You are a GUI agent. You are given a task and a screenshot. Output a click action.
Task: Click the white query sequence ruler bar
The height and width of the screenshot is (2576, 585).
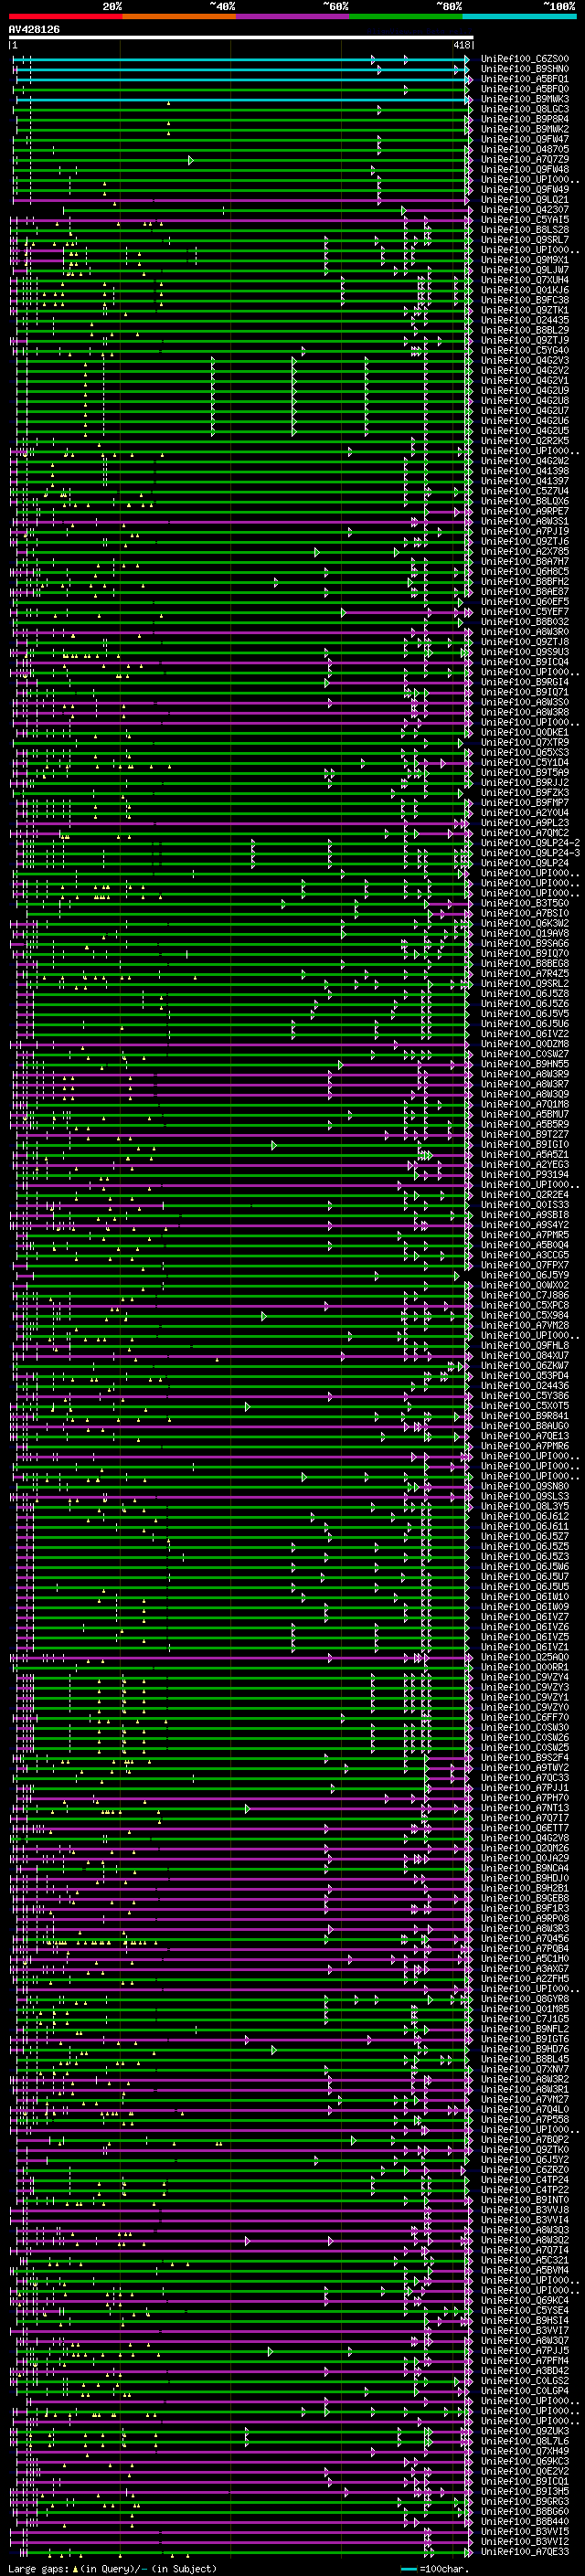point(241,37)
